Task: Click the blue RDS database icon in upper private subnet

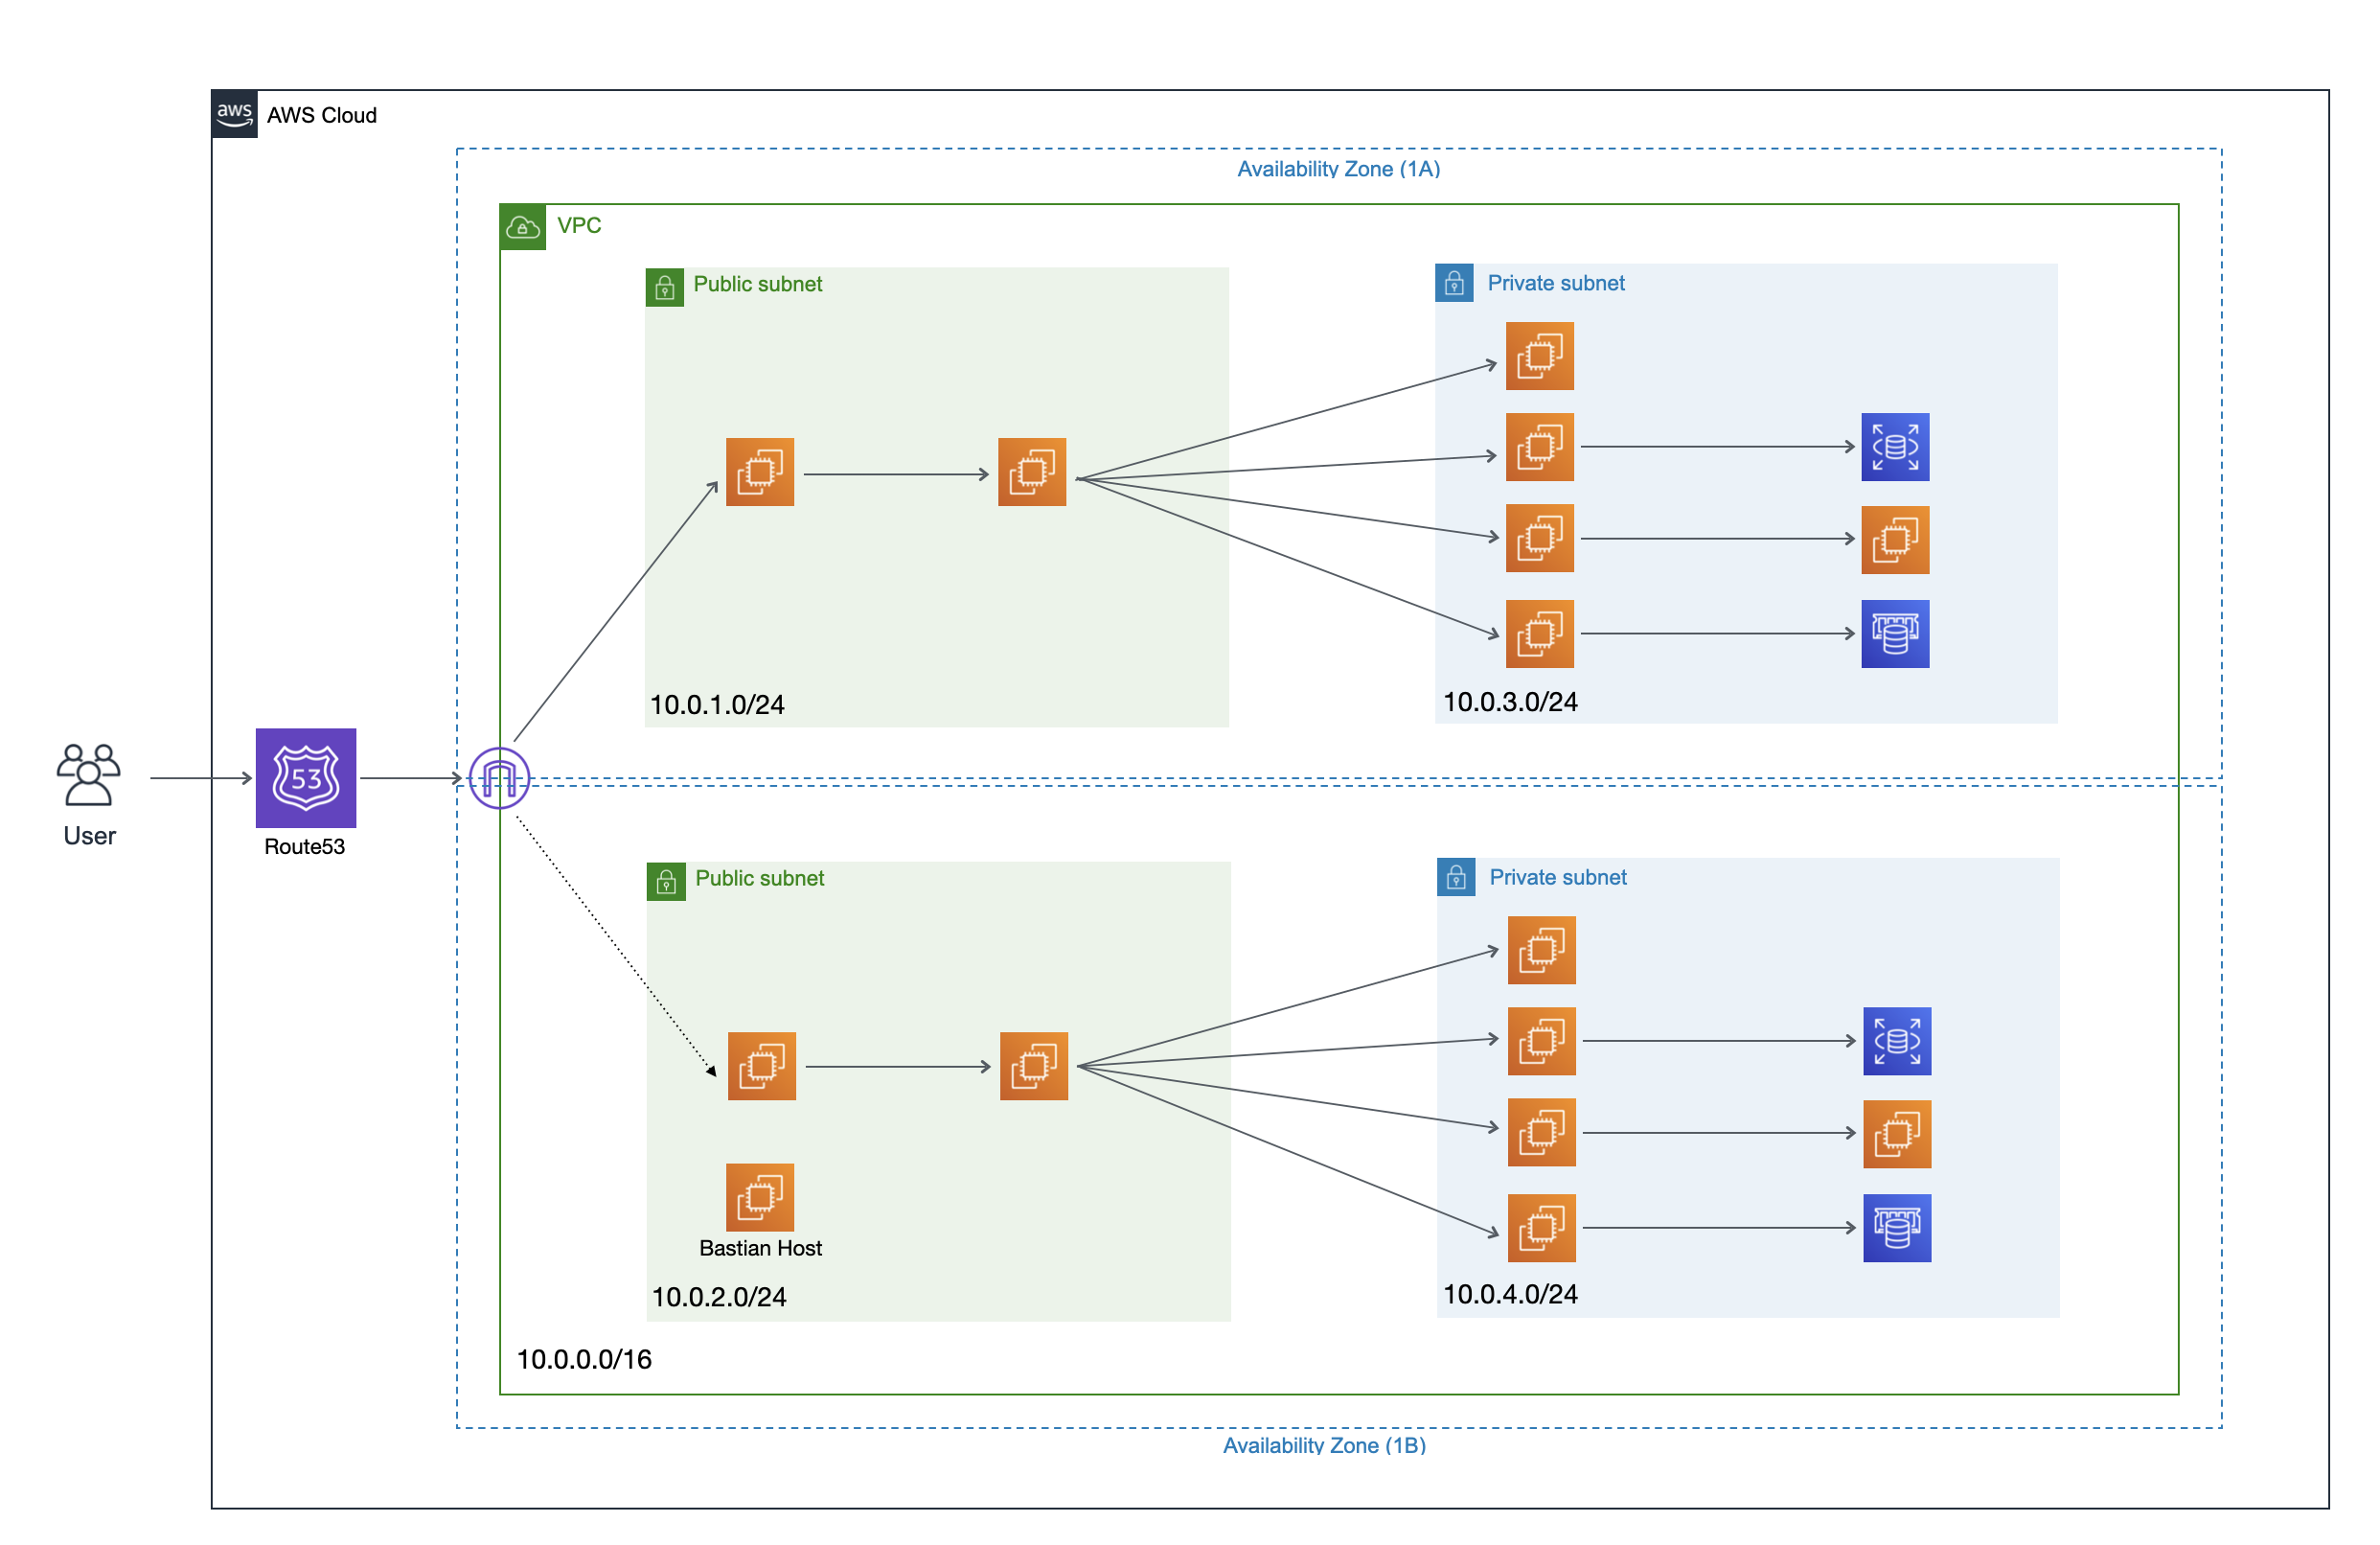Action: (x=1895, y=632)
